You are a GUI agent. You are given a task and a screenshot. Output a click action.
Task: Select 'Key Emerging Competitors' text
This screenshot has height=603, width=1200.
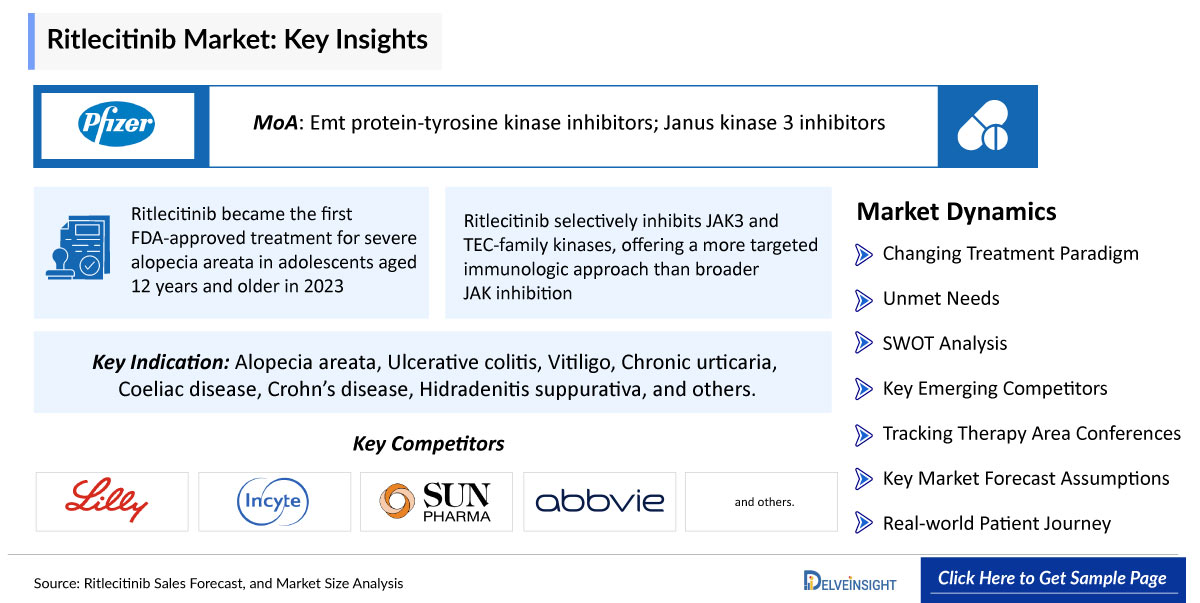click(996, 389)
